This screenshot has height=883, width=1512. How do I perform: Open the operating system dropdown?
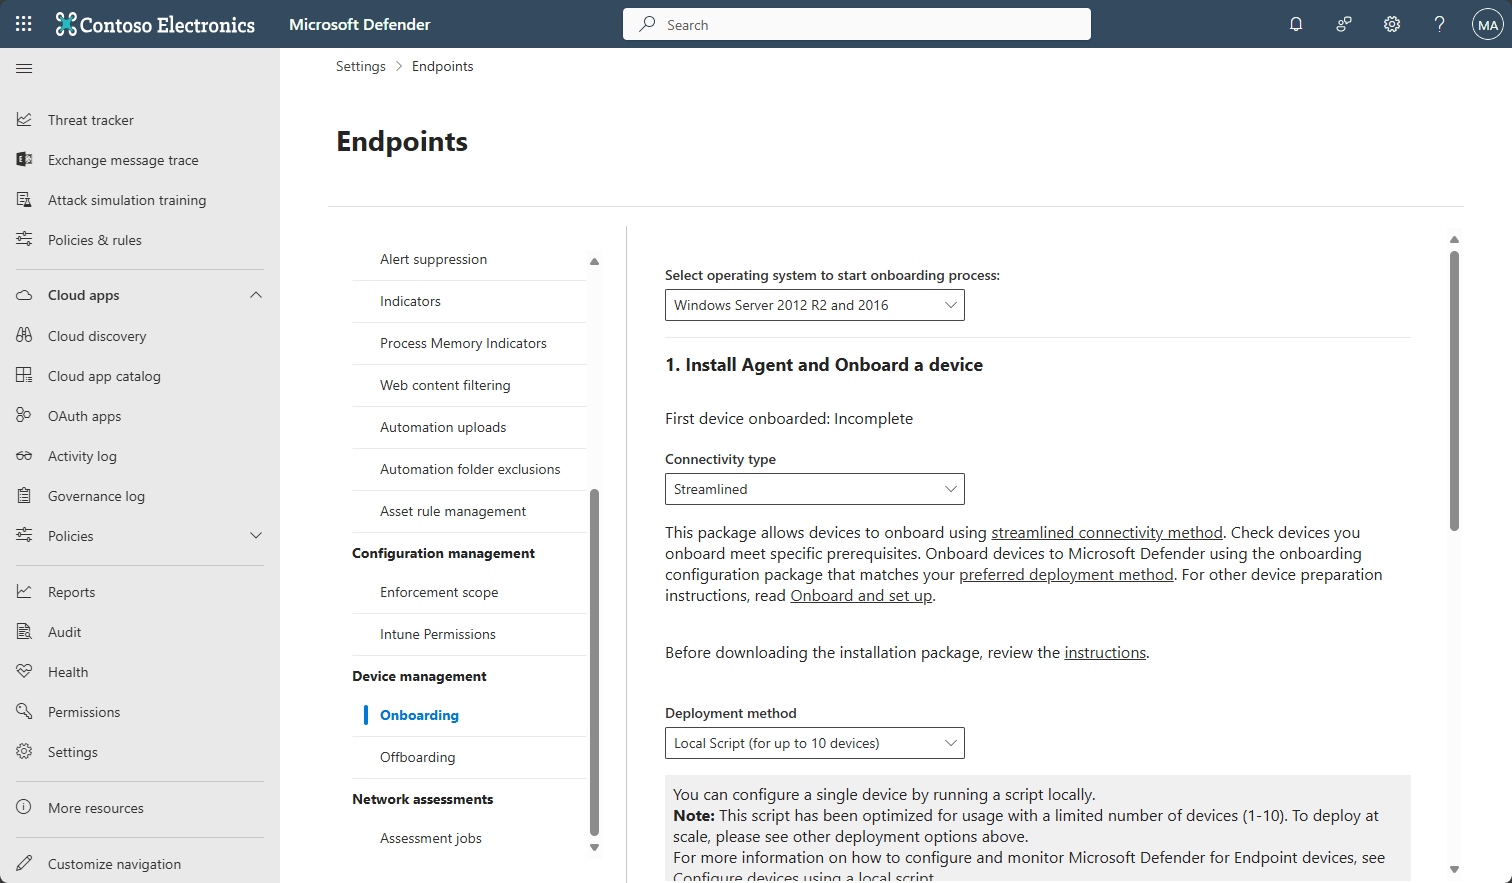pos(814,305)
